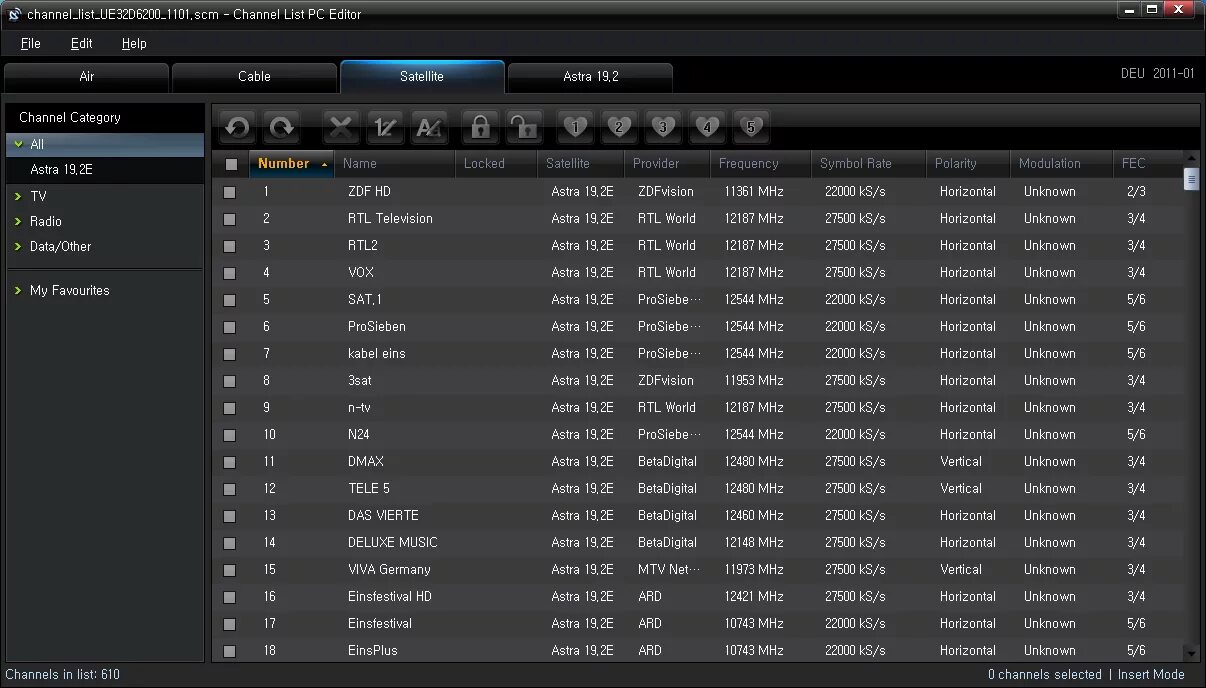
Task: Click TELE 5 channel name
Action: tap(369, 489)
